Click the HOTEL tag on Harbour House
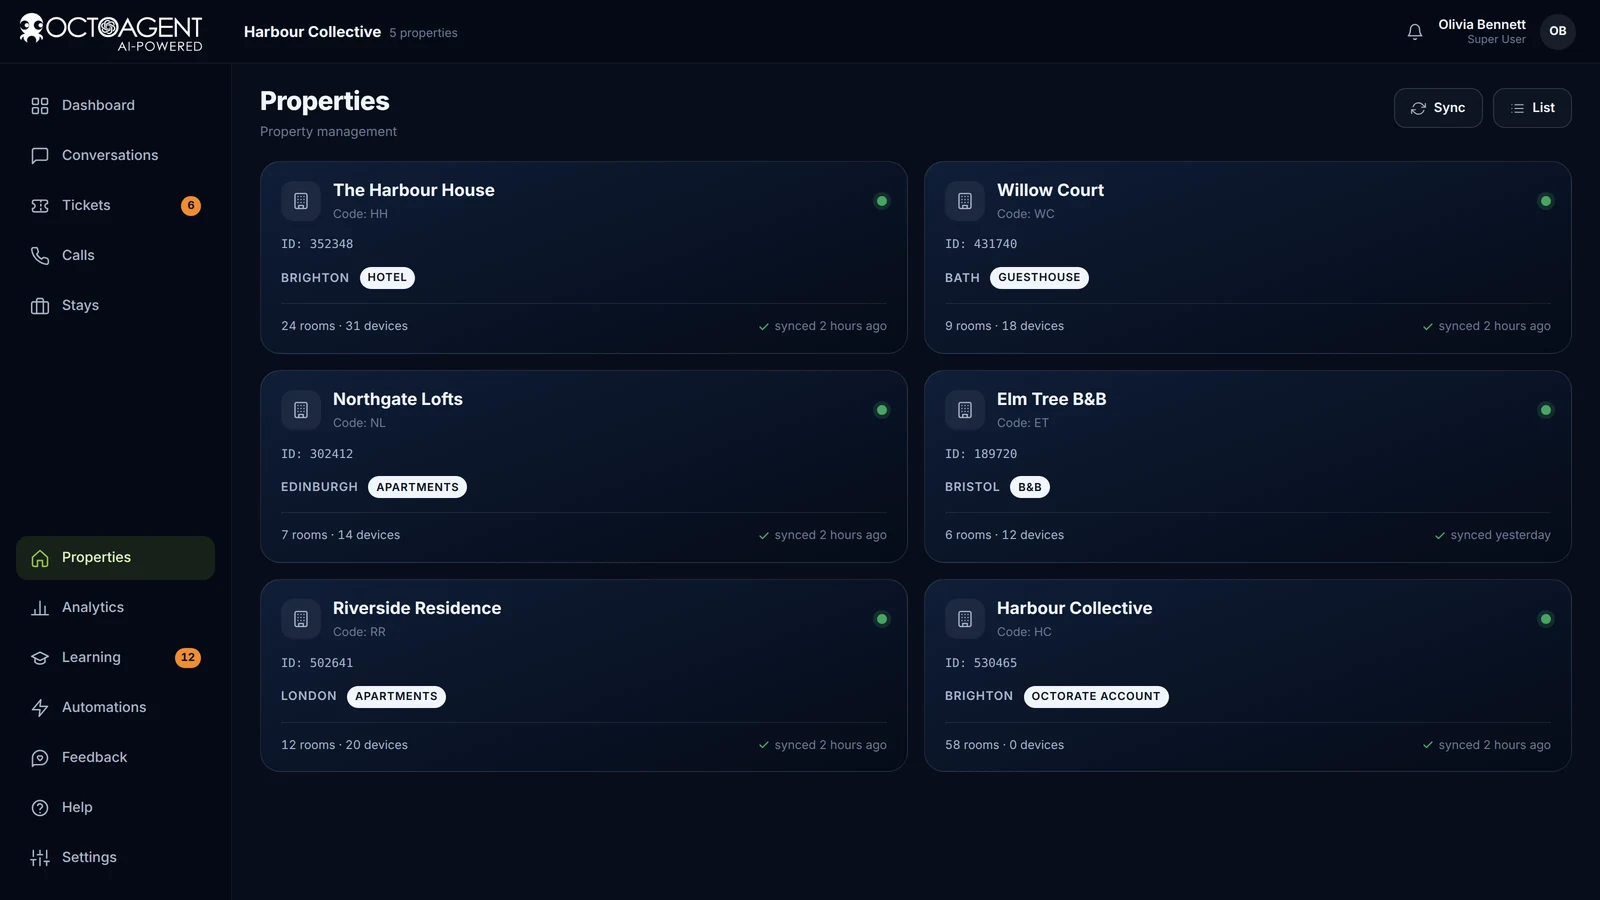 [387, 278]
